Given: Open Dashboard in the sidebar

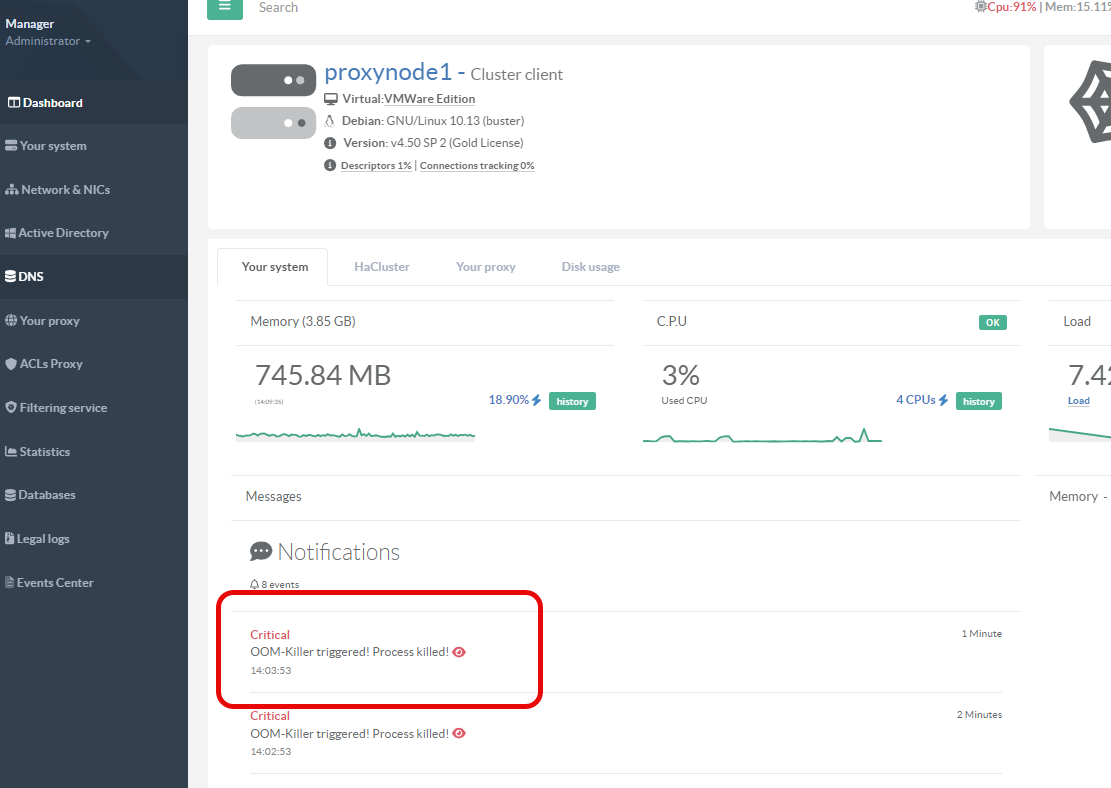Looking at the screenshot, I should (x=46, y=103).
